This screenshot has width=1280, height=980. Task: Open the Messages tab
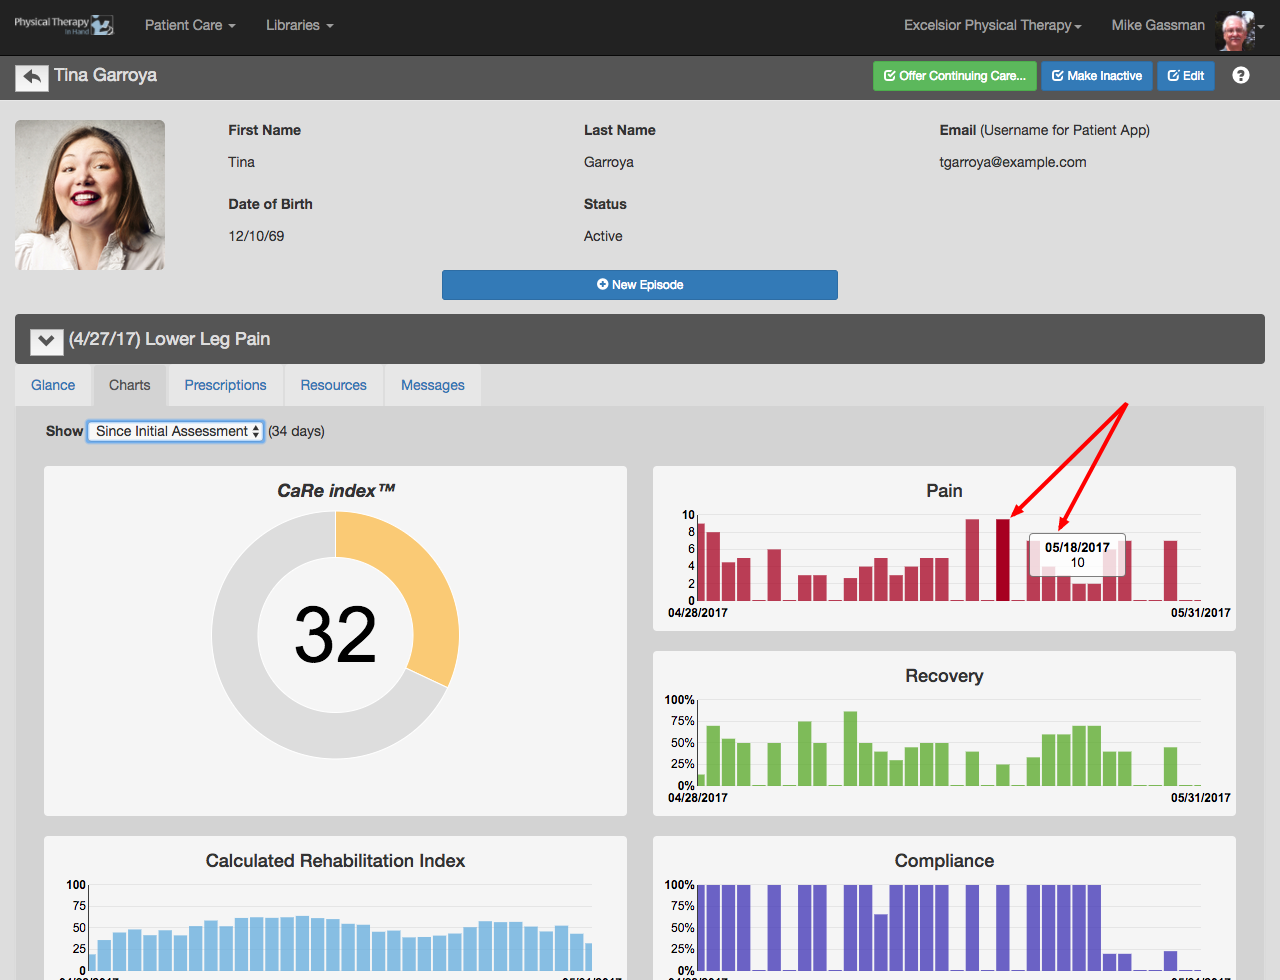coord(432,385)
